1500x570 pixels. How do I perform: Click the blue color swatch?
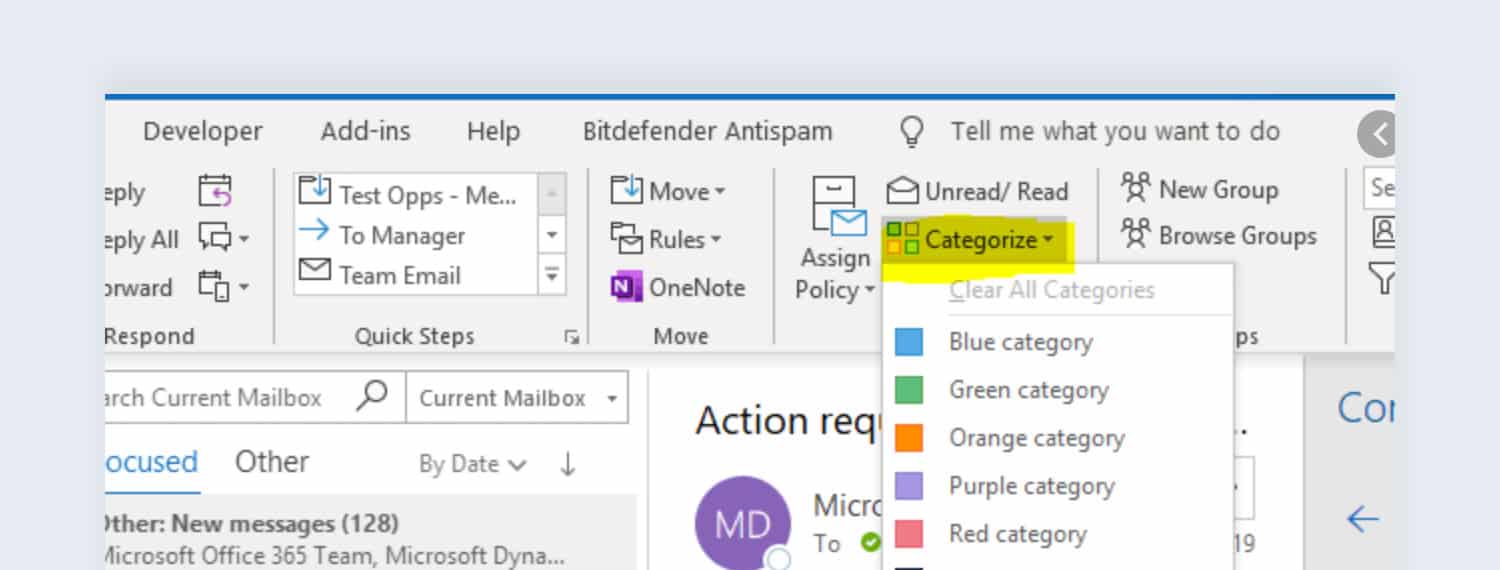(x=909, y=343)
